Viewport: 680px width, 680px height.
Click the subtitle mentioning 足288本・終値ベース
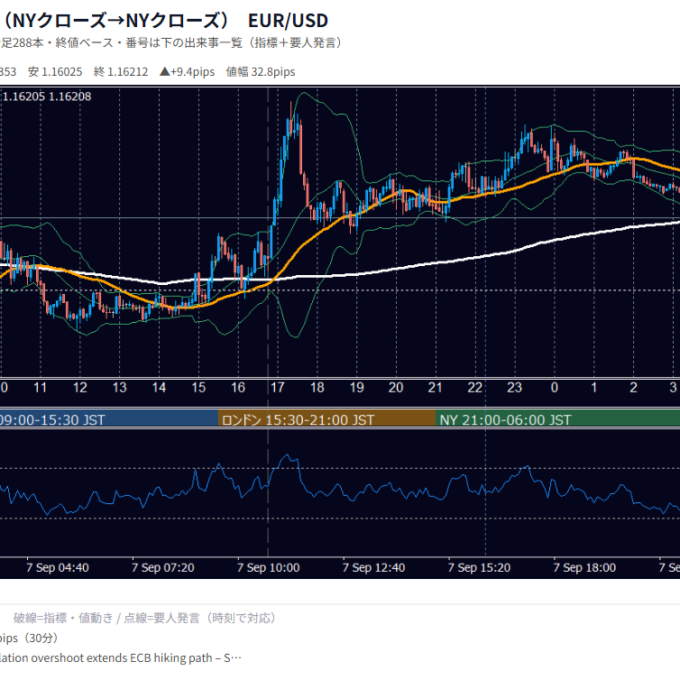coord(171,43)
